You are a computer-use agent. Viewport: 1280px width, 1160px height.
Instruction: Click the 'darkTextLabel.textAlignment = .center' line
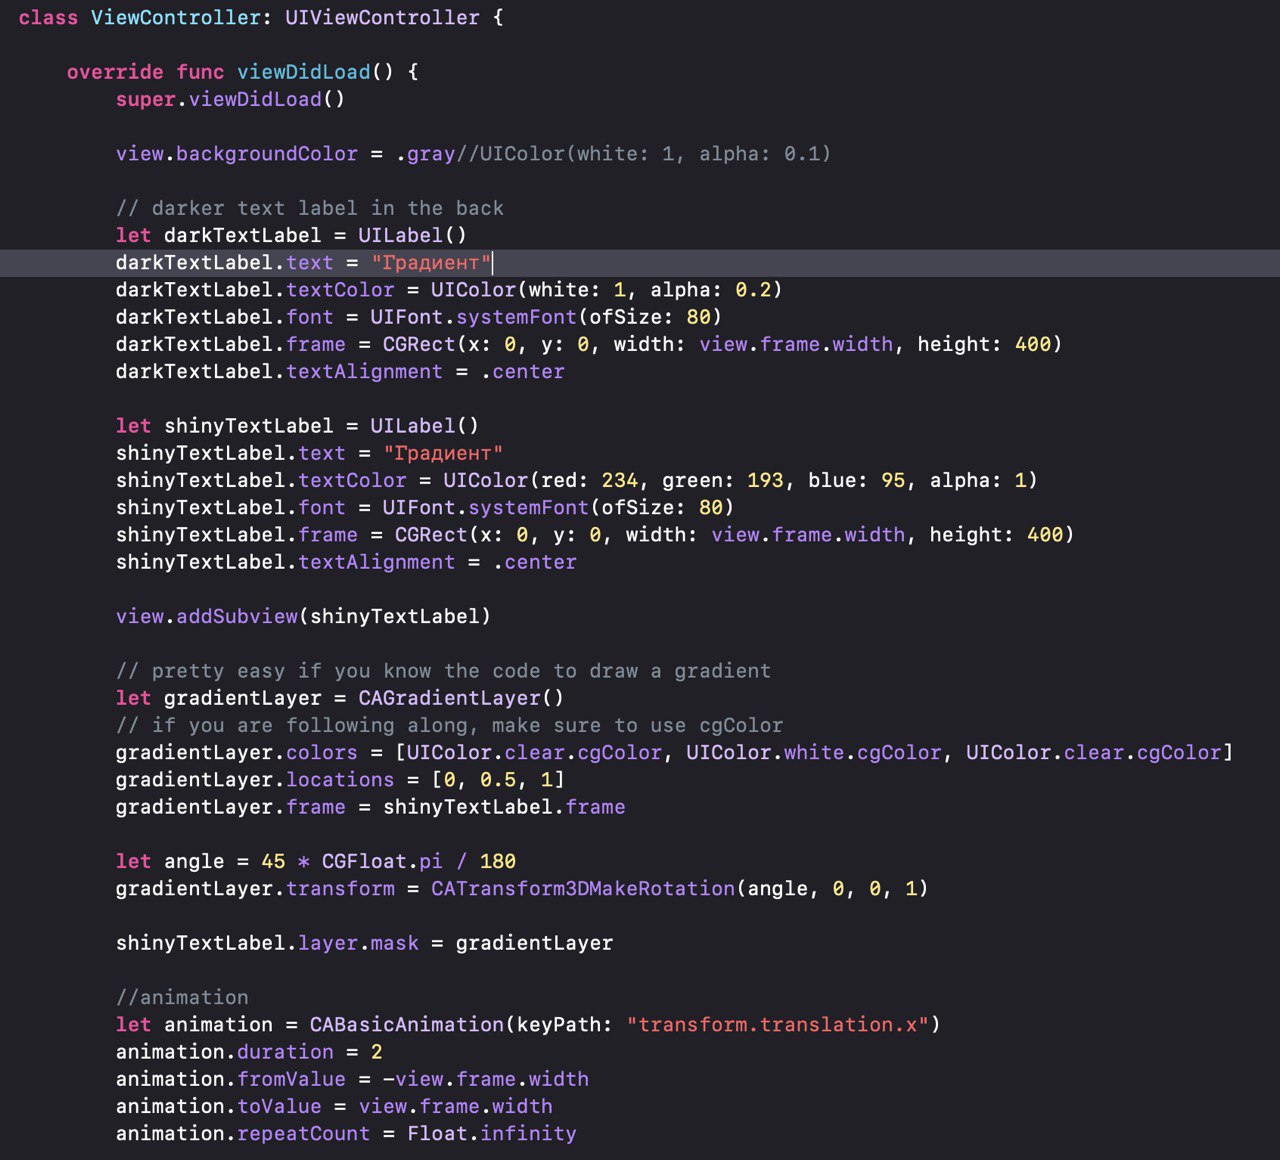(340, 371)
